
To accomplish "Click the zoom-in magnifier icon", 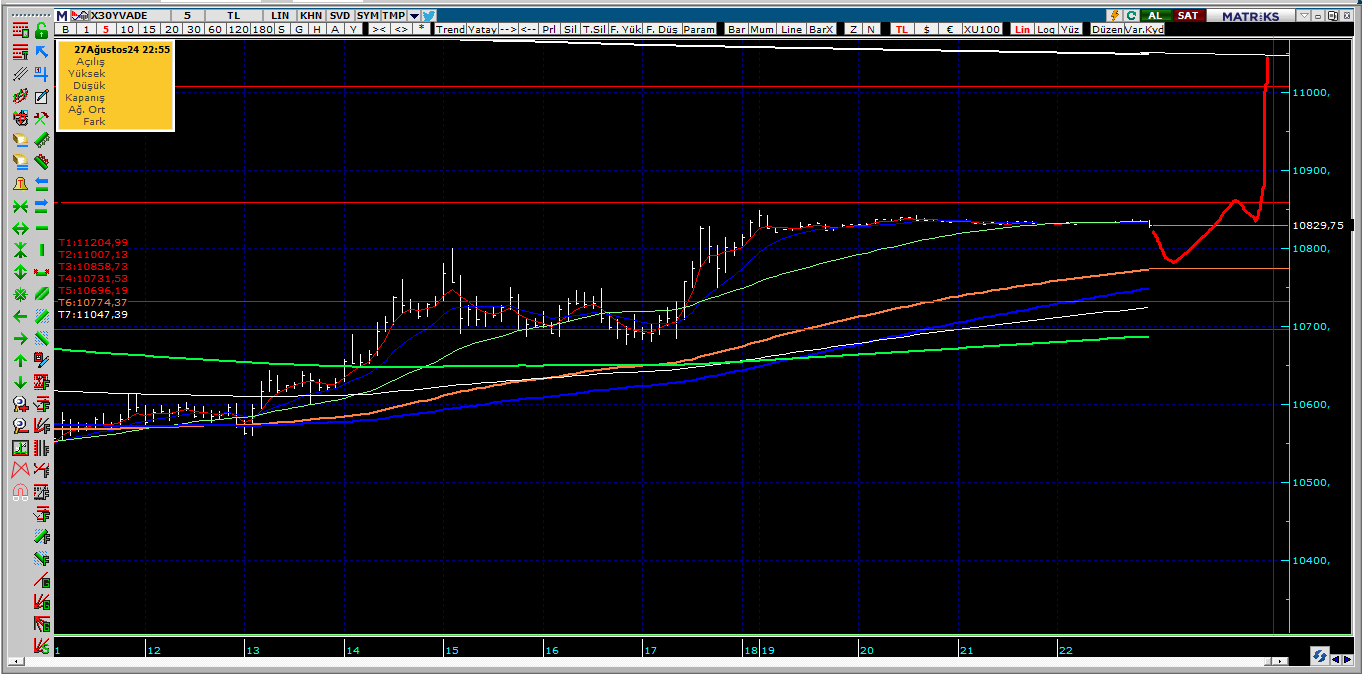I will coord(20,404).
